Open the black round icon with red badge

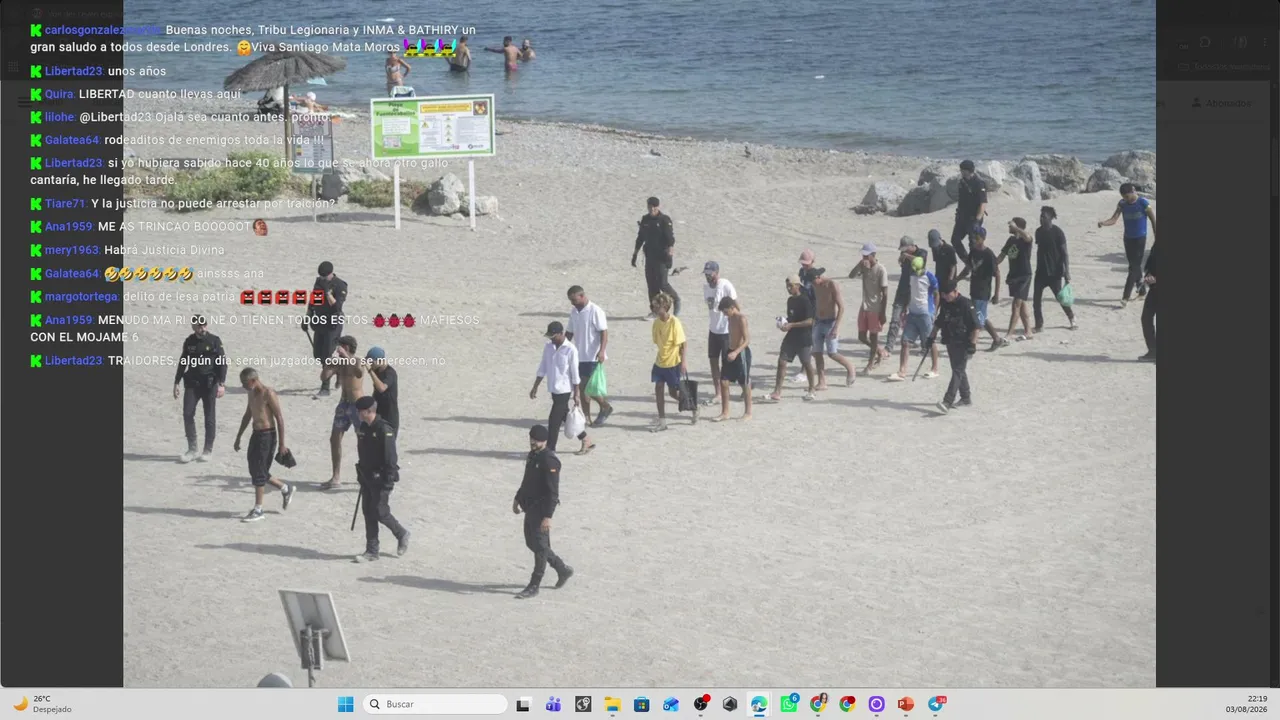(701, 704)
